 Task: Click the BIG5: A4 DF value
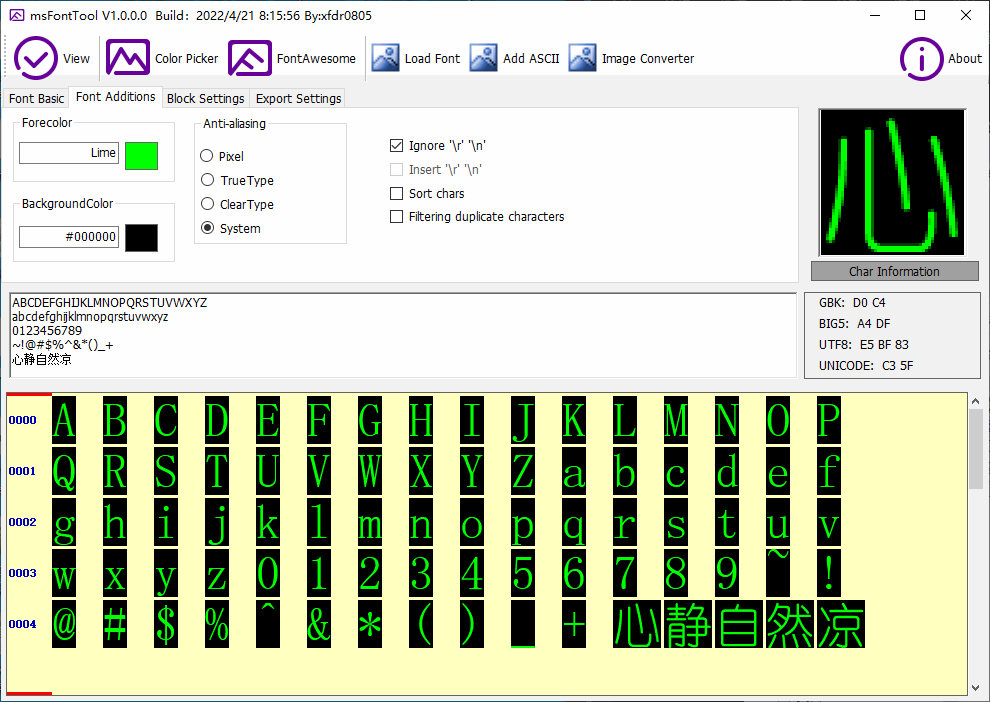(x=855, y=323)
